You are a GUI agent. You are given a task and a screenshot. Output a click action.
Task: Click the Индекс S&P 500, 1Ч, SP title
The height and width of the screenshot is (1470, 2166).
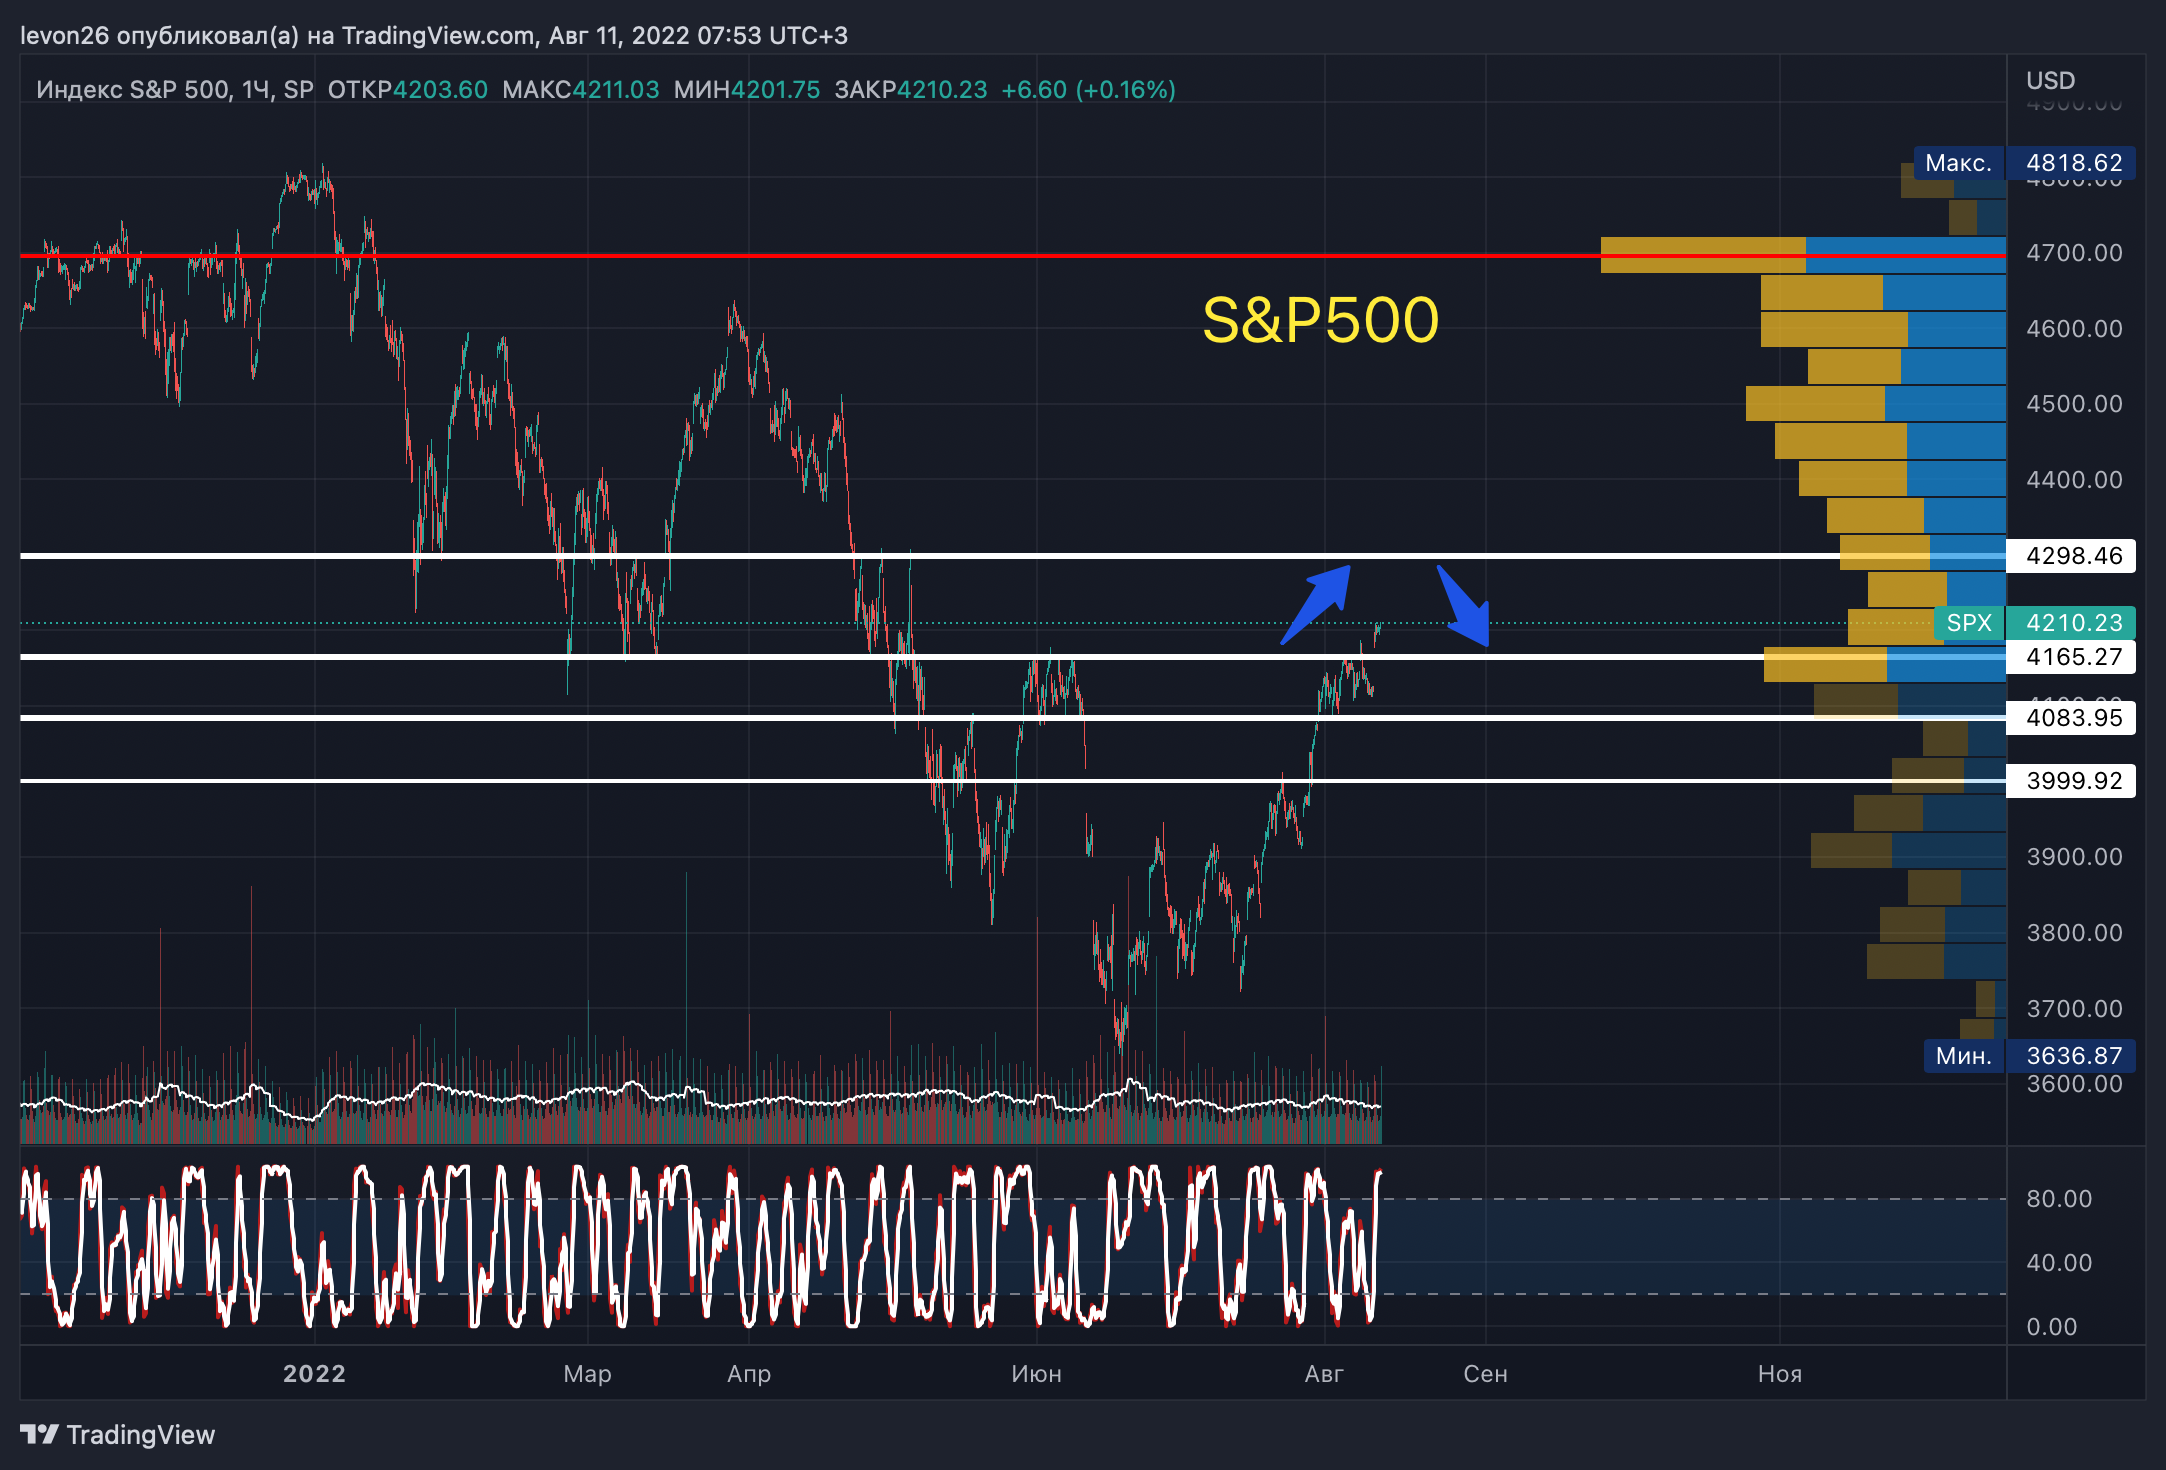click(x=175, y=90)
